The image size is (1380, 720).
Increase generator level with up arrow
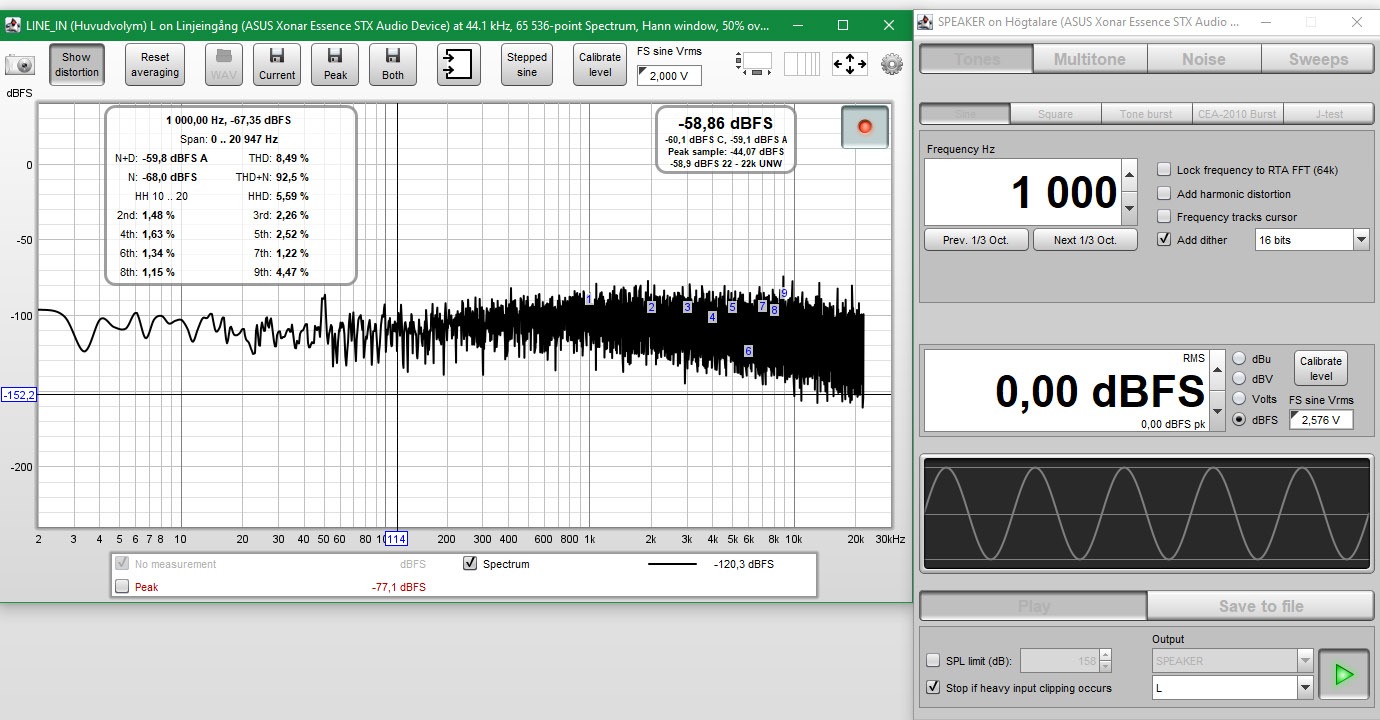pyautogui.click(x=1217, y=370)
